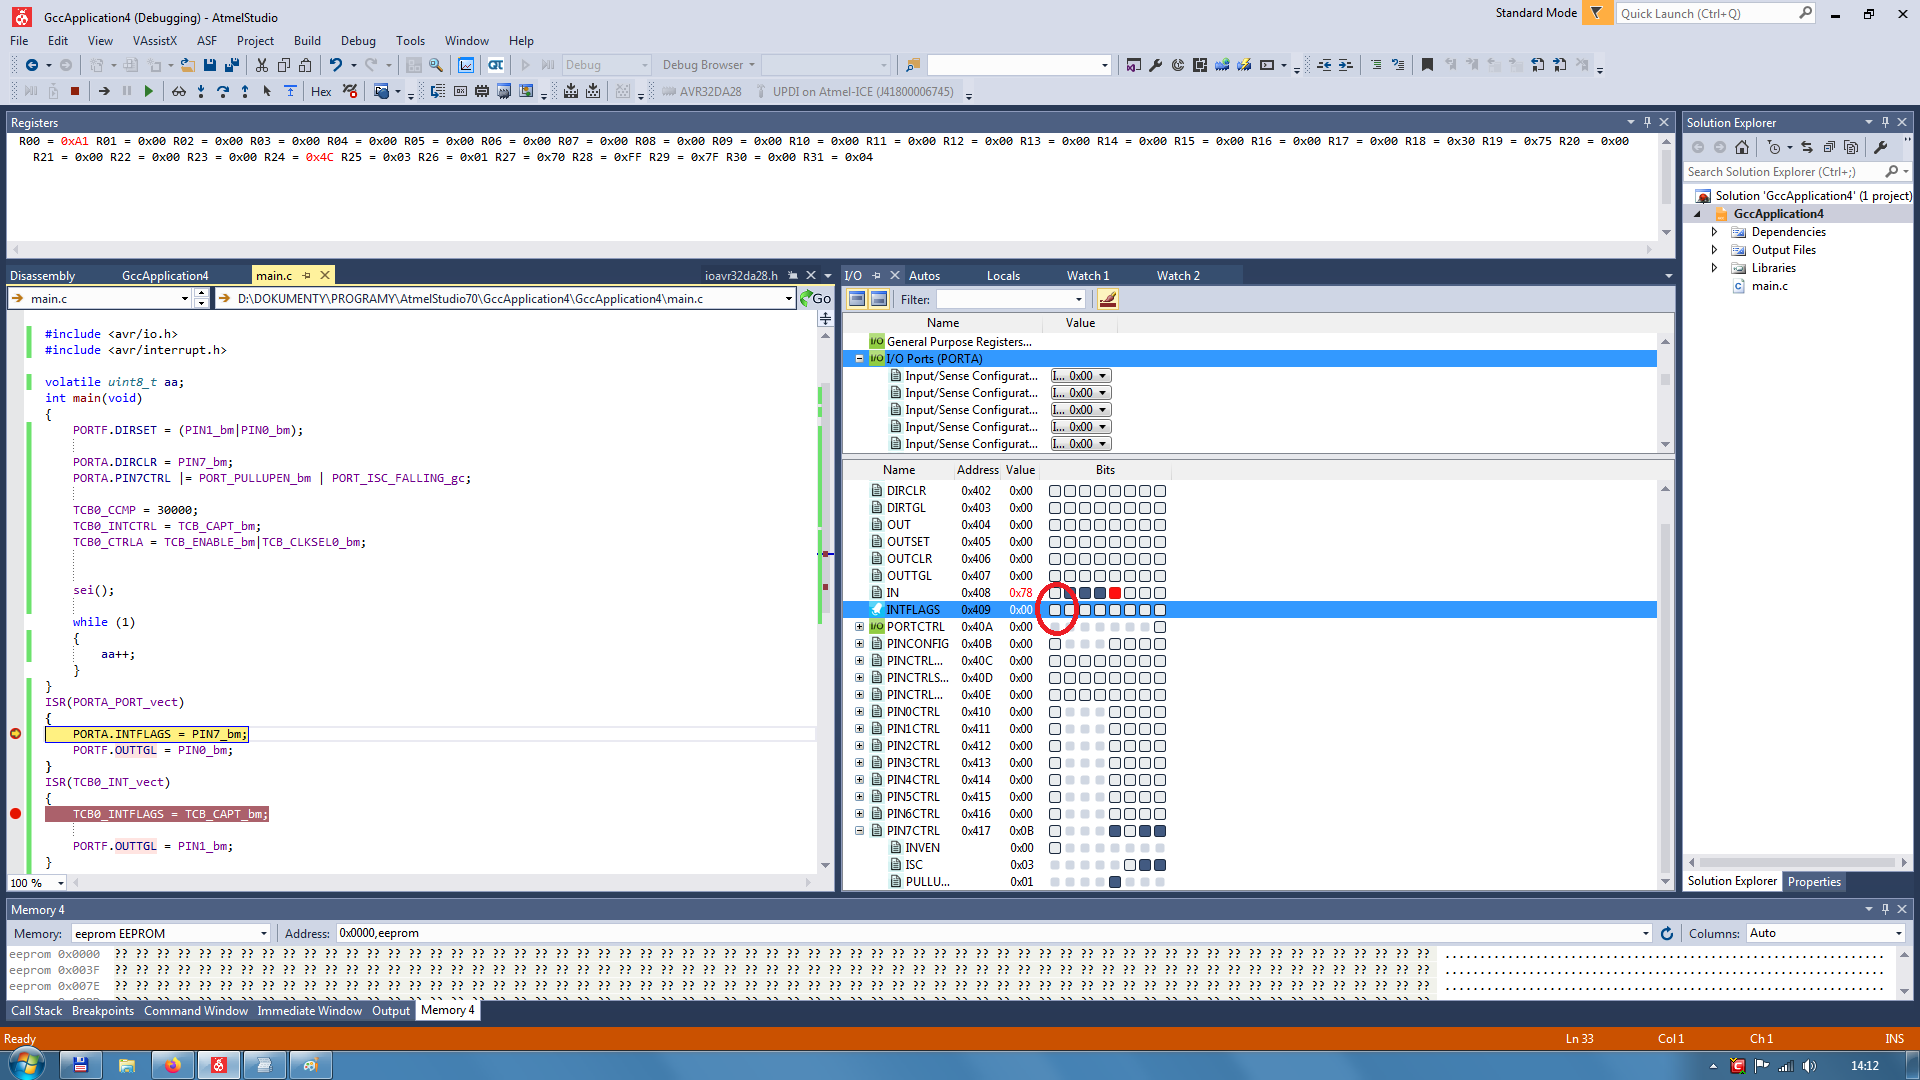Viewport: 1920px width, 1080px height.
Task: Toggle the red highlighted bit of IN register
Action: click(1115, 593)
